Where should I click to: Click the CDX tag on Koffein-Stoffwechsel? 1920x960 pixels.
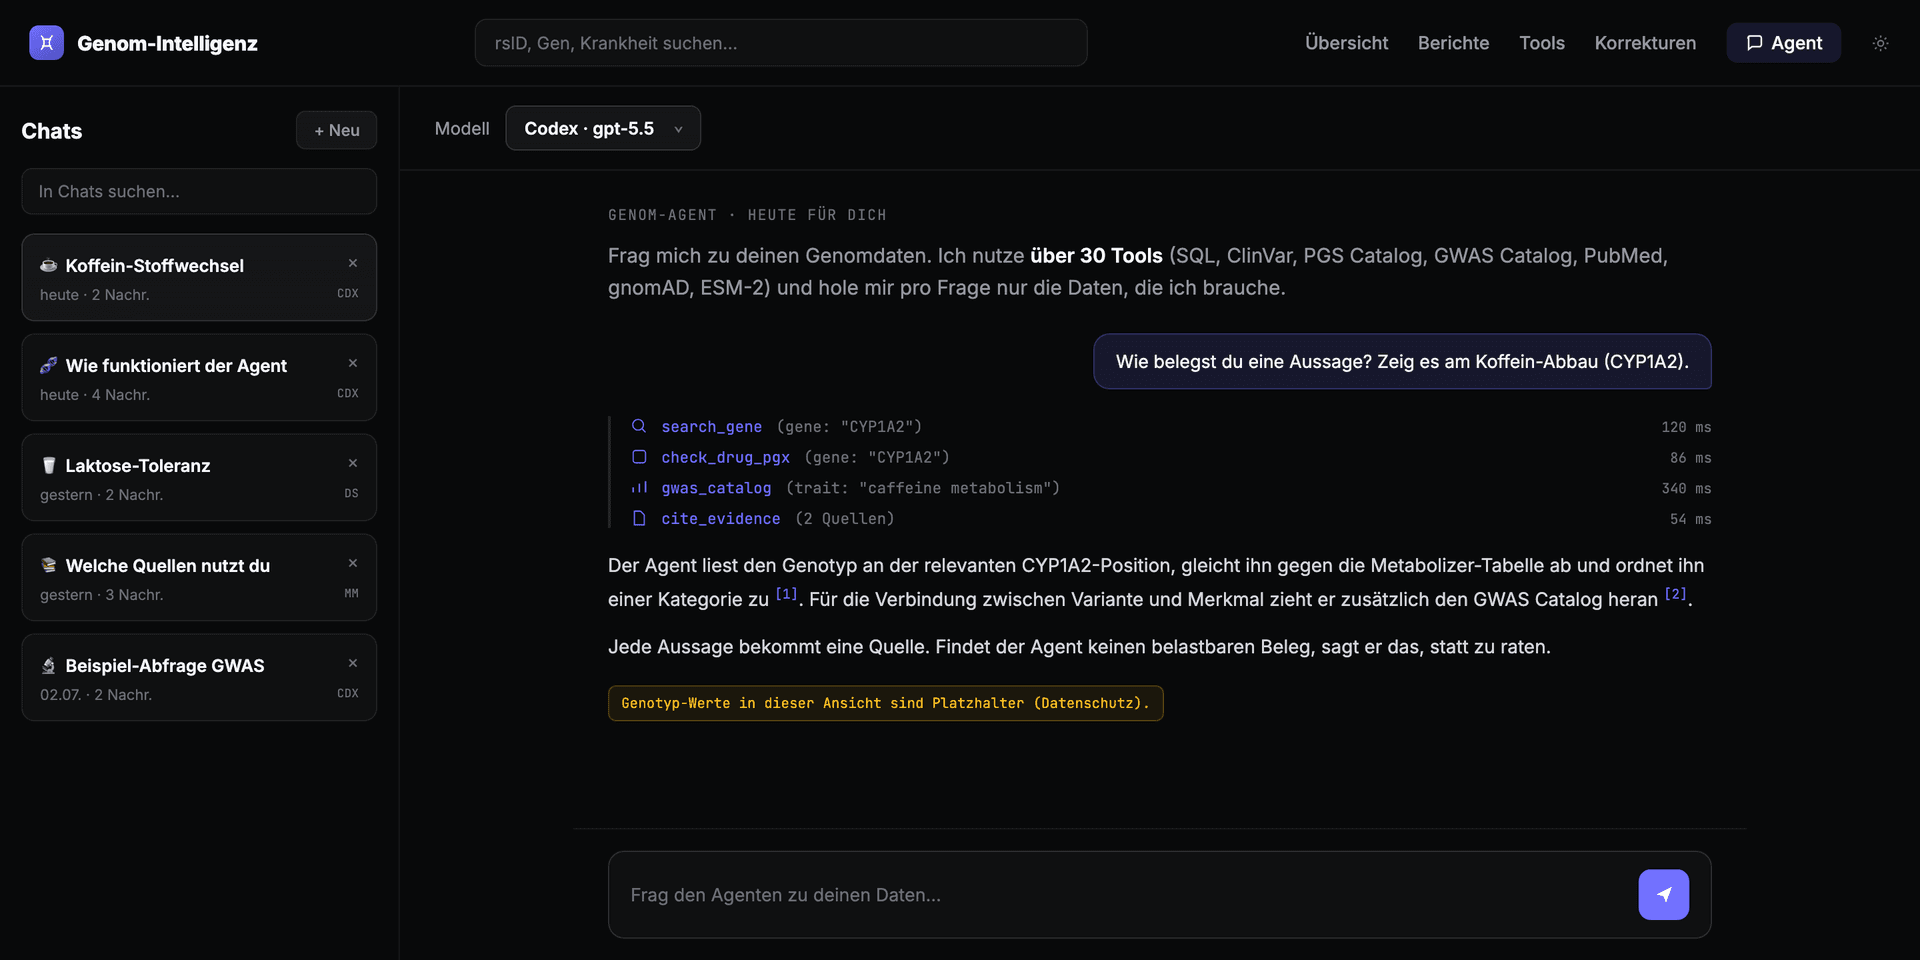348,294
